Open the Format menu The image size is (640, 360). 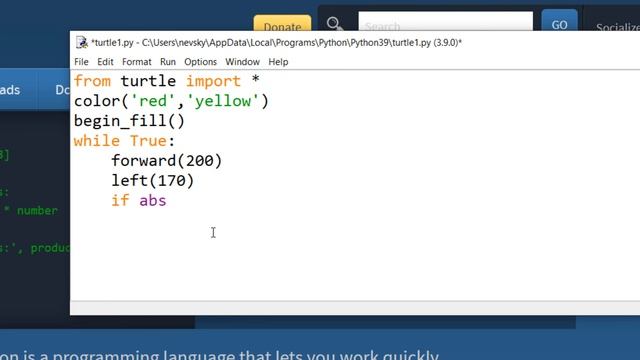click(136, 62)
